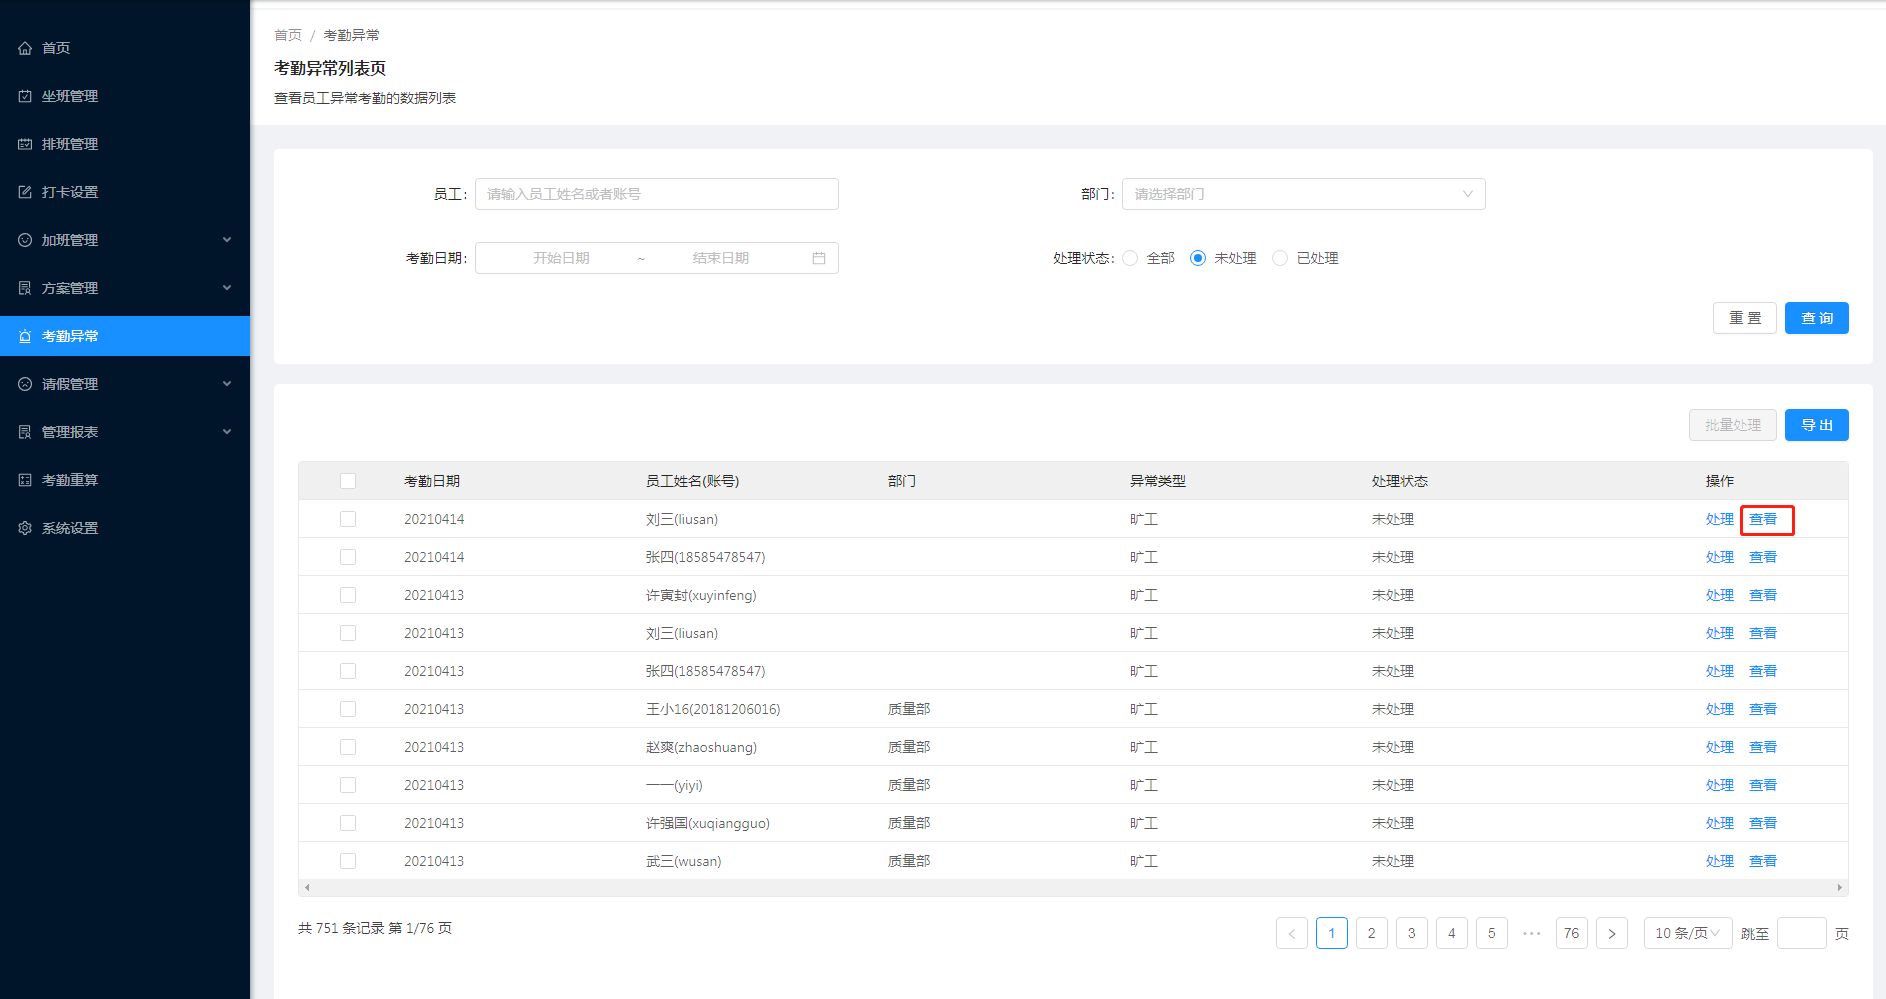Focus the 员工 name search field
This screenshot has width=1886, height=999.
pyautogui.click(x=657, y=194)
